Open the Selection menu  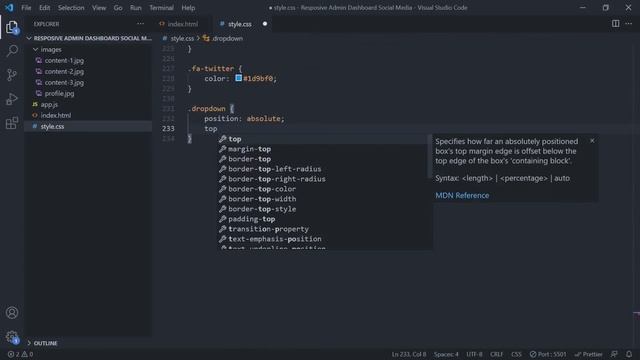71,8
